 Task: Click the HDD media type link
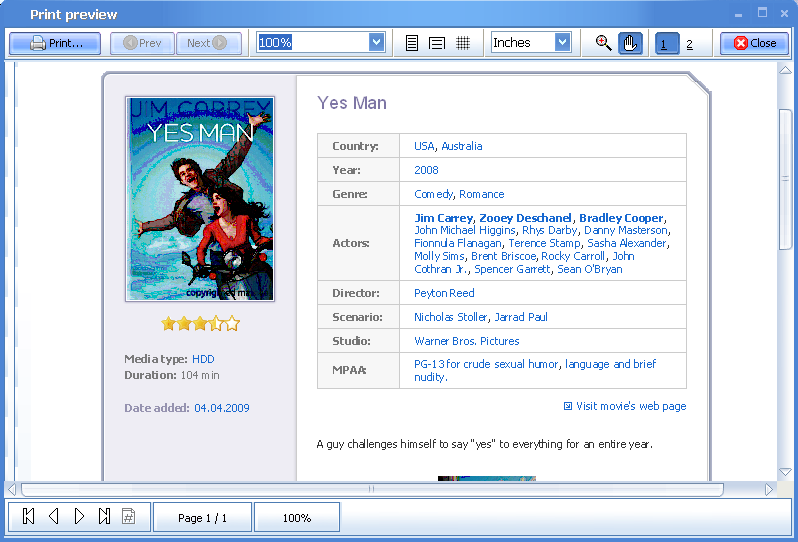(x=203, y=359)
